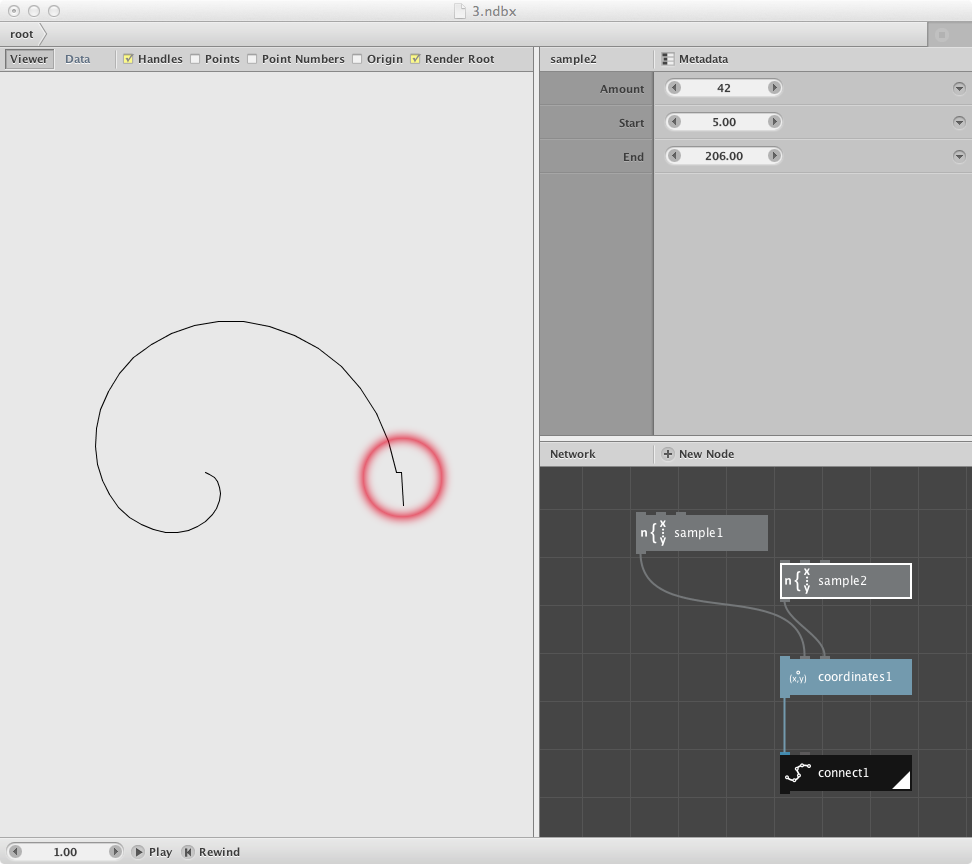Click connect1 rendered-node corner flag
Viewport: 972px width, 864px height.
click(x=903, y=782)
